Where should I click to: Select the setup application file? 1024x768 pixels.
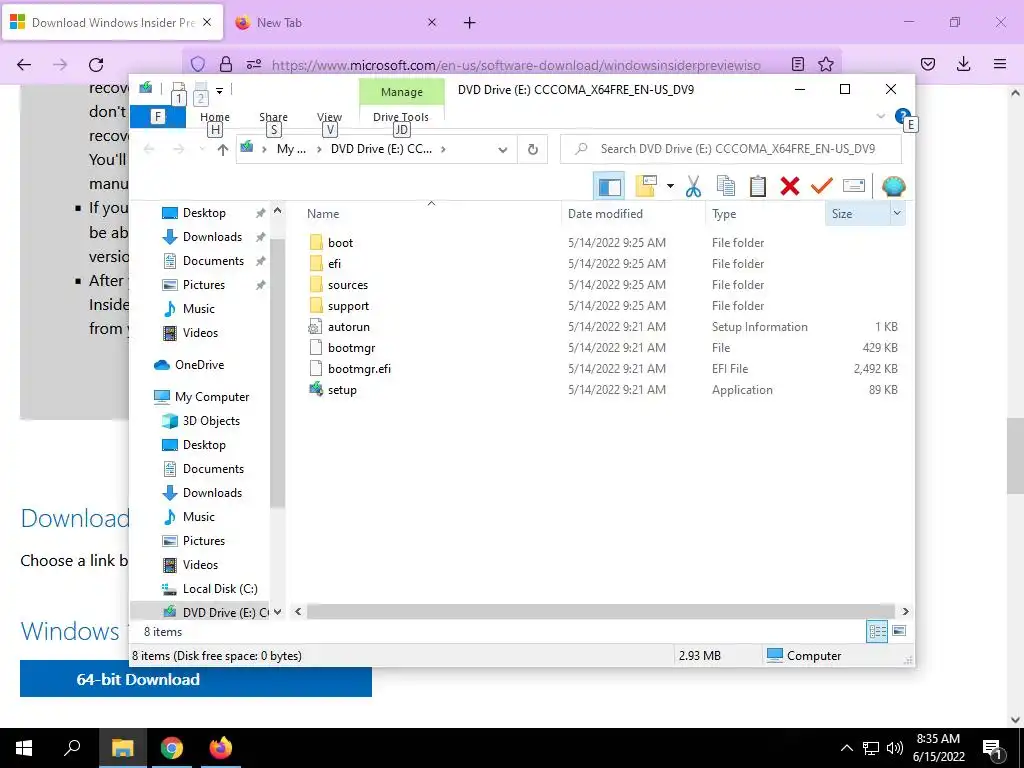point(342,390)
